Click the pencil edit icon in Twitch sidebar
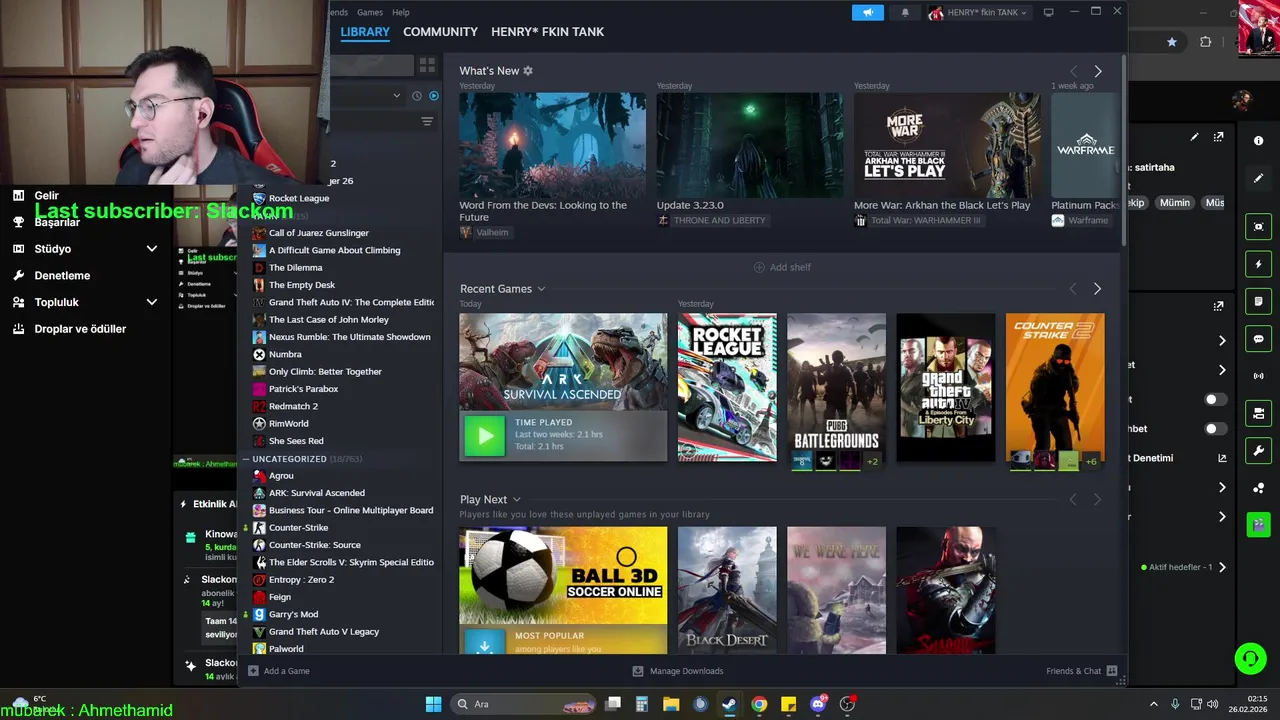Image resolution: width=1280 pixels, height=720 pixels. pos(1258,178)
